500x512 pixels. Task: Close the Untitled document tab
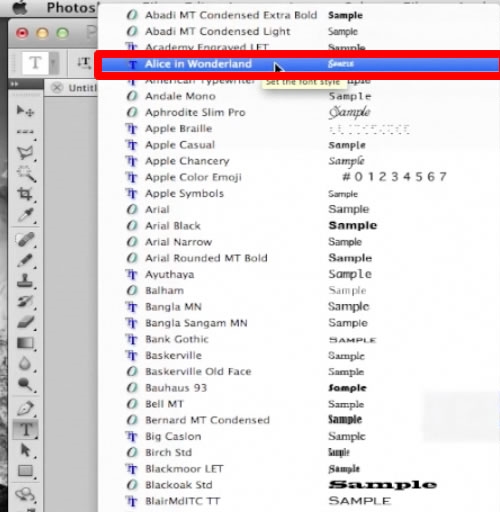coord(57,88)
